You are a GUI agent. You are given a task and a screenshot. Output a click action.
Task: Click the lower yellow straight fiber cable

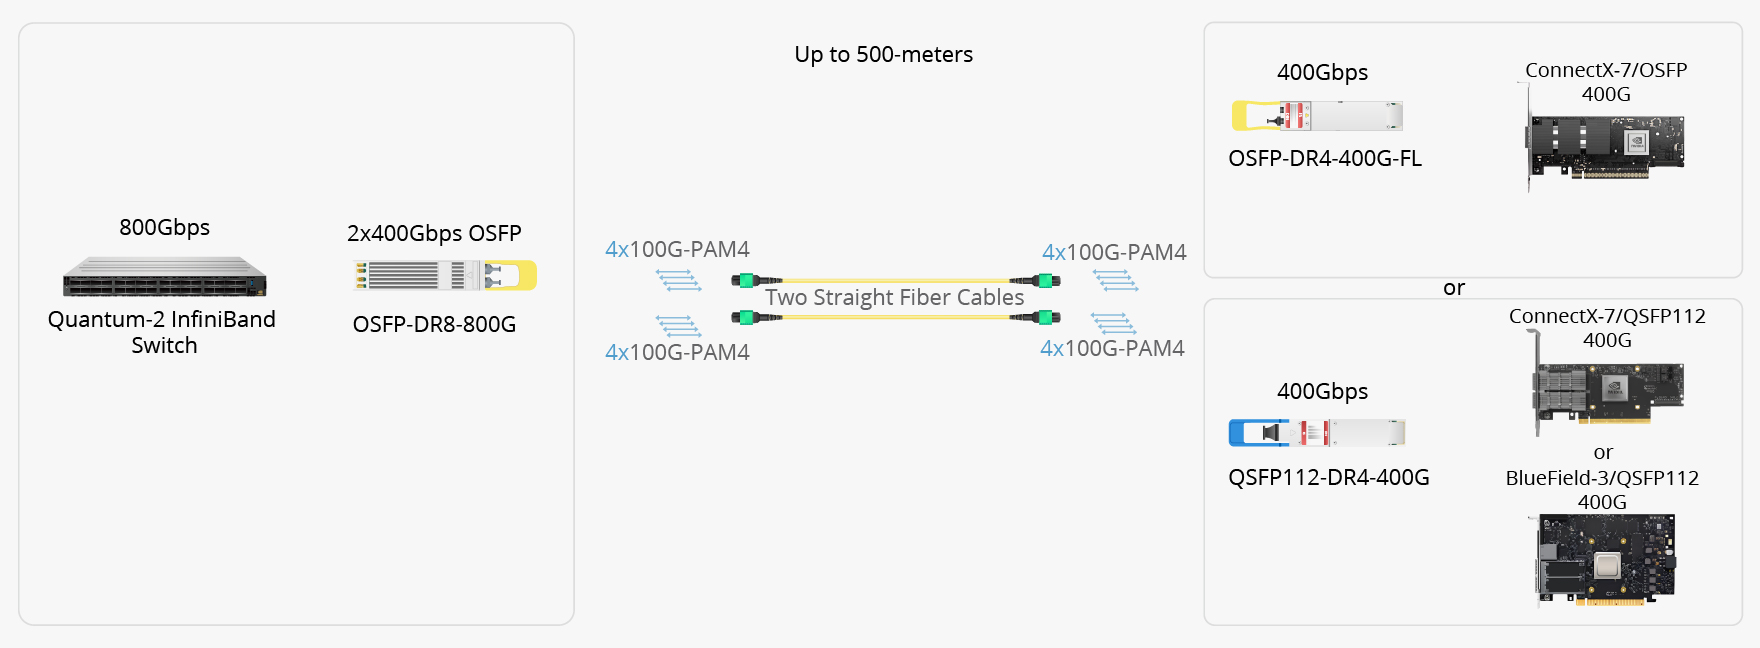pyautogui.click(x=896, y=318)
